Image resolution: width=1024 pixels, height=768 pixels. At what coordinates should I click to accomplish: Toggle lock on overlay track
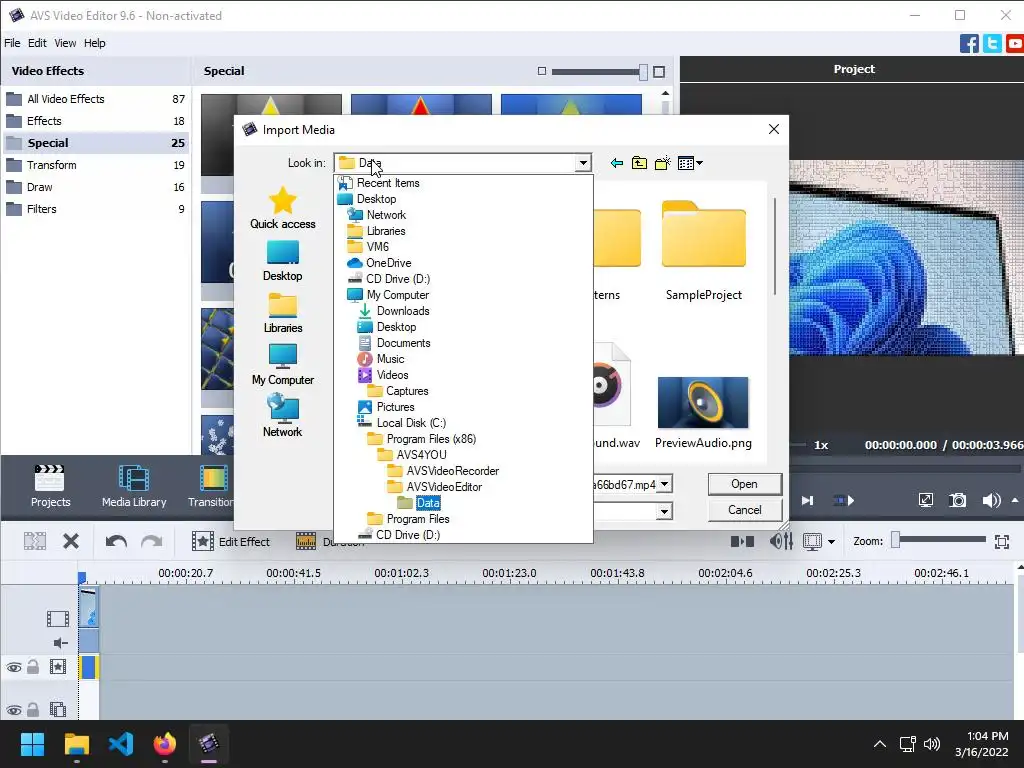[33, 709]
